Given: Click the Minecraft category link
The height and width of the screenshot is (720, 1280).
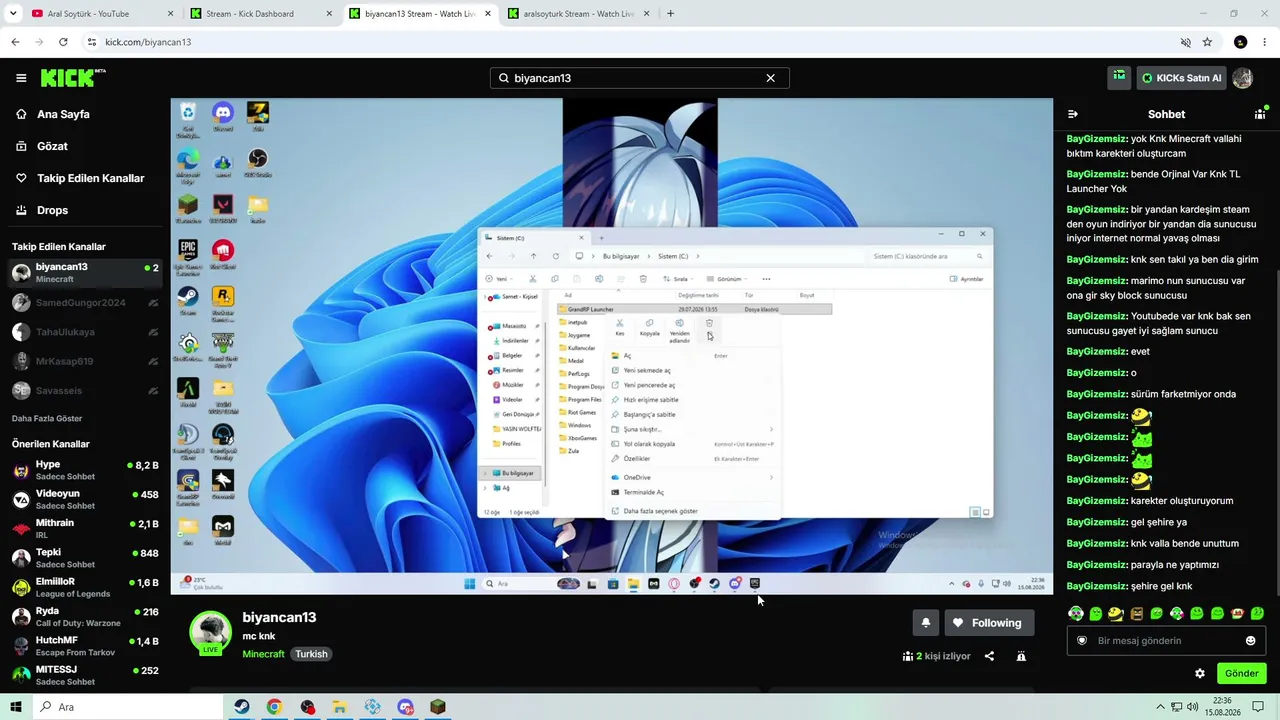Looking at the screenshot, I should tap(263, 654).
